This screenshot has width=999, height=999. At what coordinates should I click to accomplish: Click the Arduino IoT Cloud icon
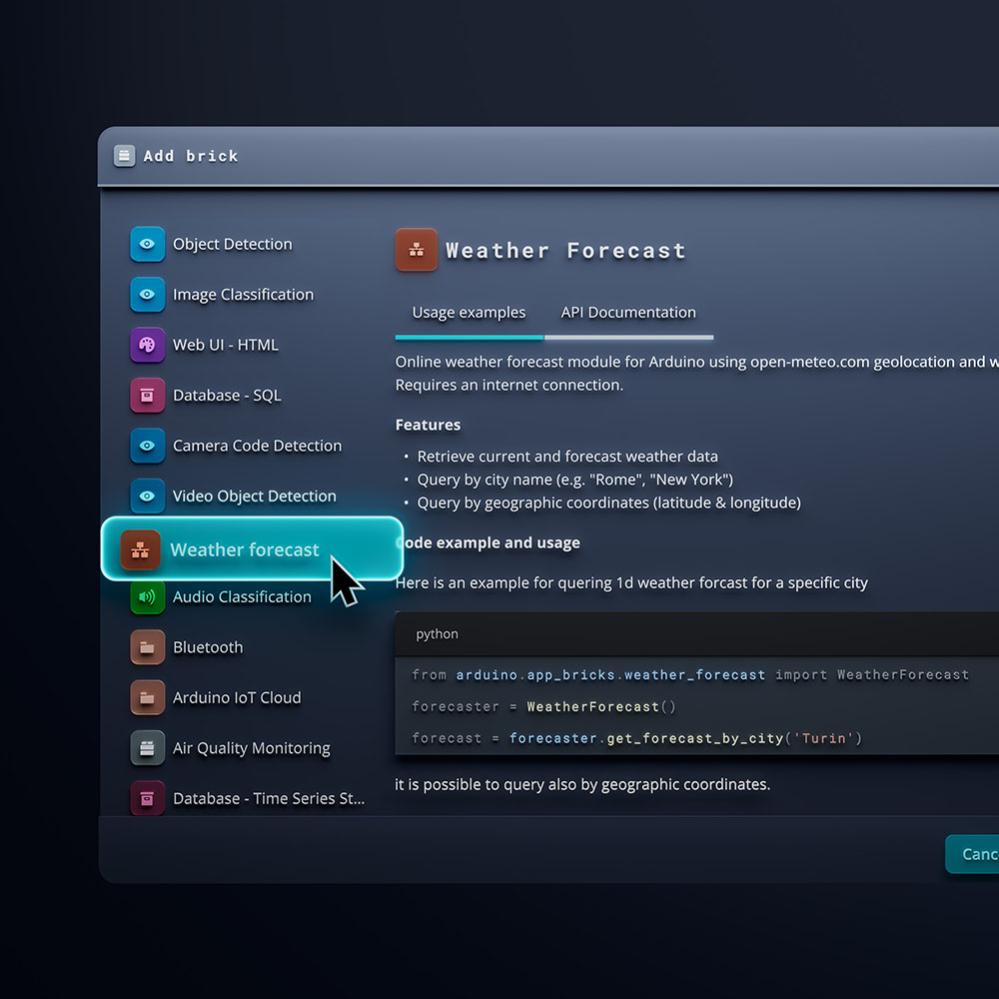click(147, 698)
